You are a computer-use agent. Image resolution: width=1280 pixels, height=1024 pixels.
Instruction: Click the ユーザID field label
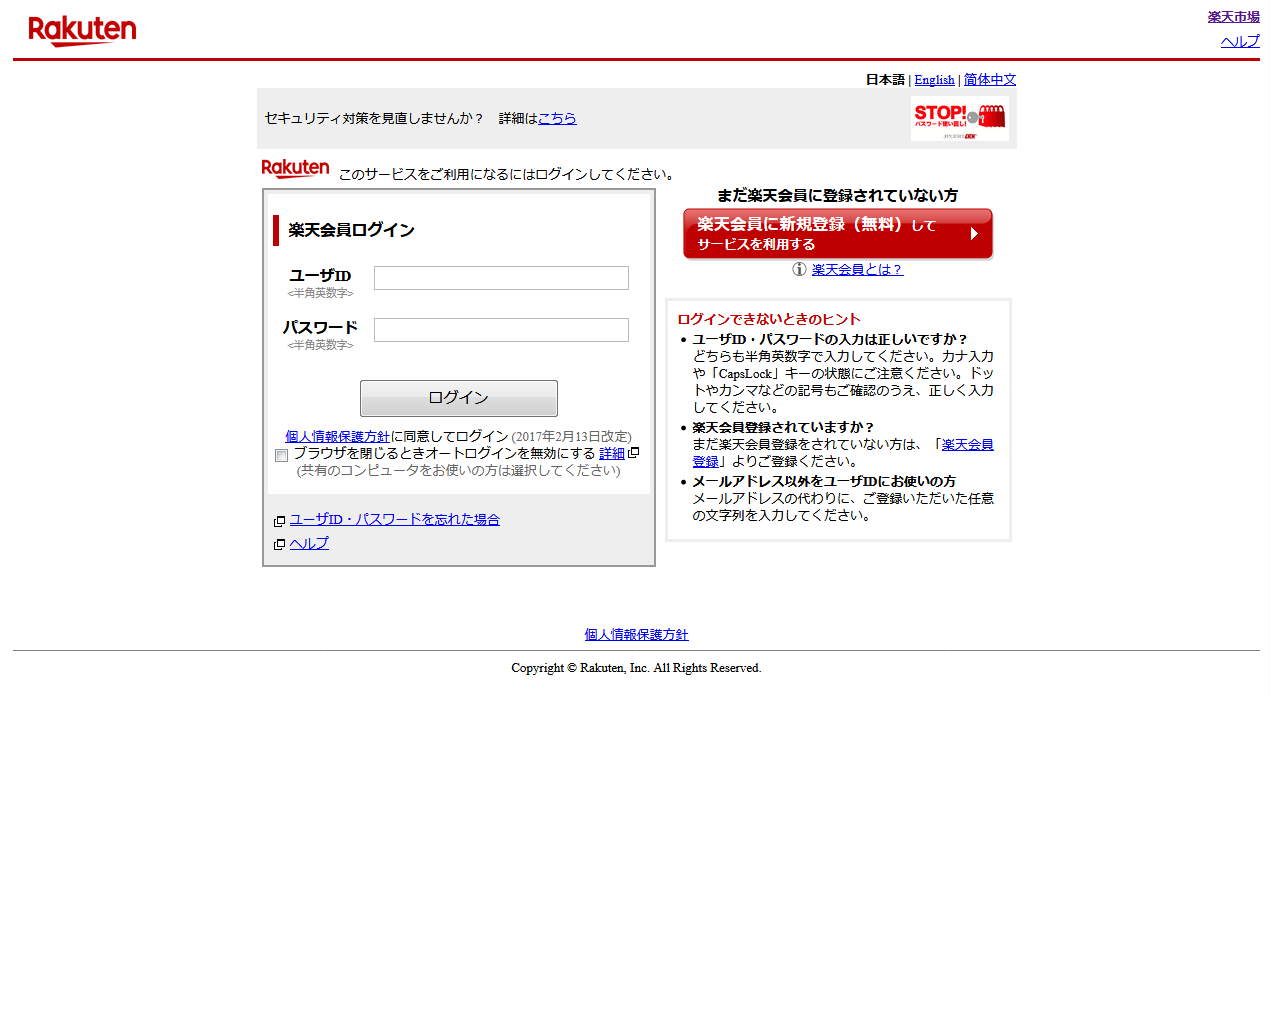point(320,275)
